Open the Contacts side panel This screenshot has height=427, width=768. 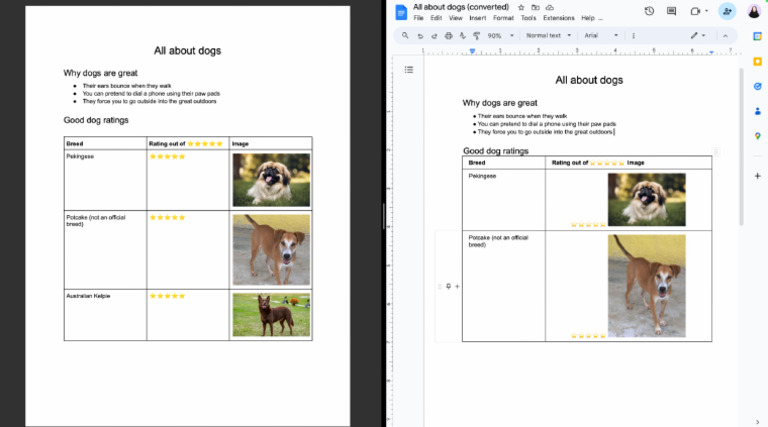(x=757, y=111)
